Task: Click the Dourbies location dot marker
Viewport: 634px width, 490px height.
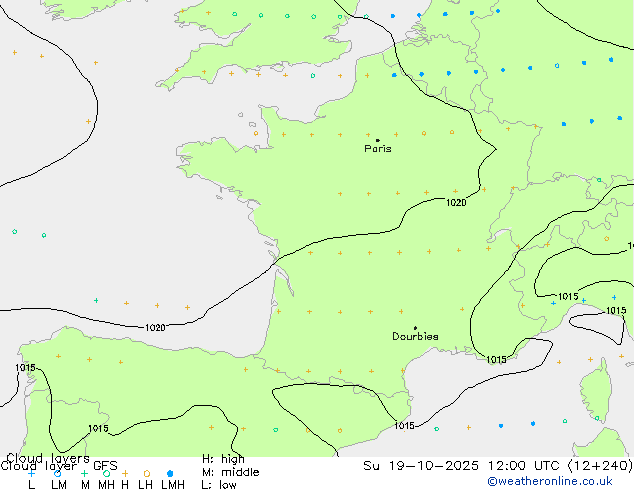Action: [415, 328]
